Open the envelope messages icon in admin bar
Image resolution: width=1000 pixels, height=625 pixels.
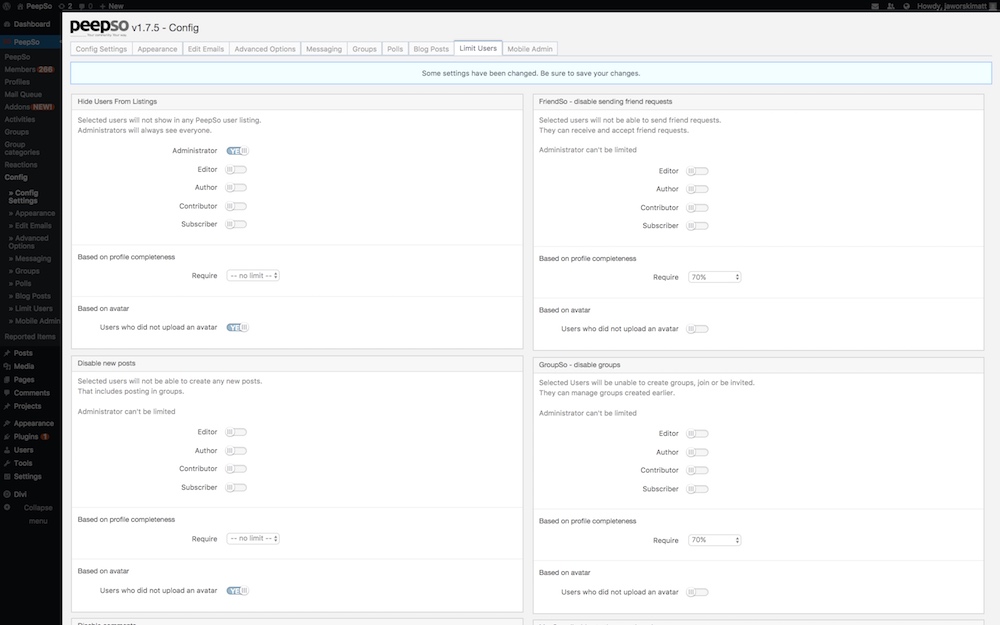(875, 6)
